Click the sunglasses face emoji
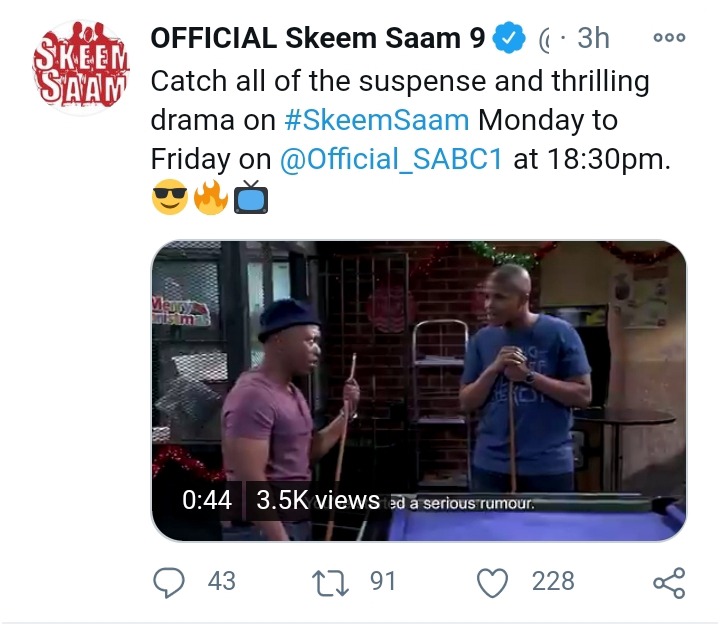This screenshot has width=720, height=631. pos(170,197)
